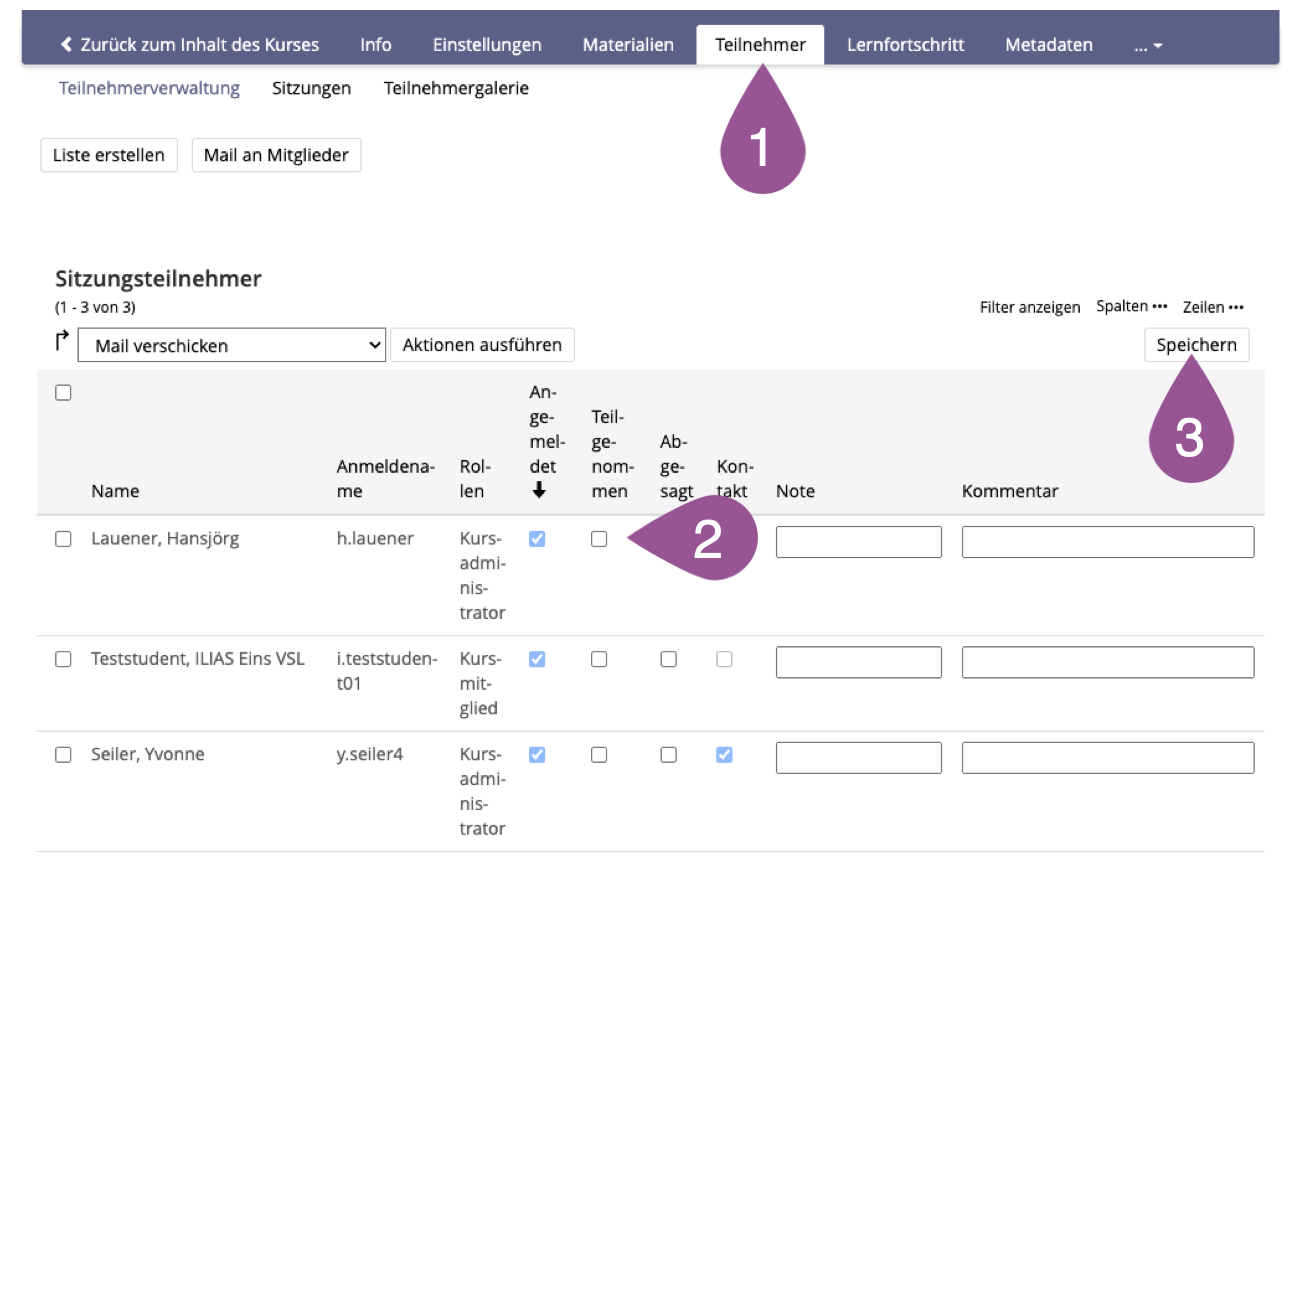
Task: Check Abgesagt for Teststudent, ILIAS Eins VSL
Action: point(668,659)
